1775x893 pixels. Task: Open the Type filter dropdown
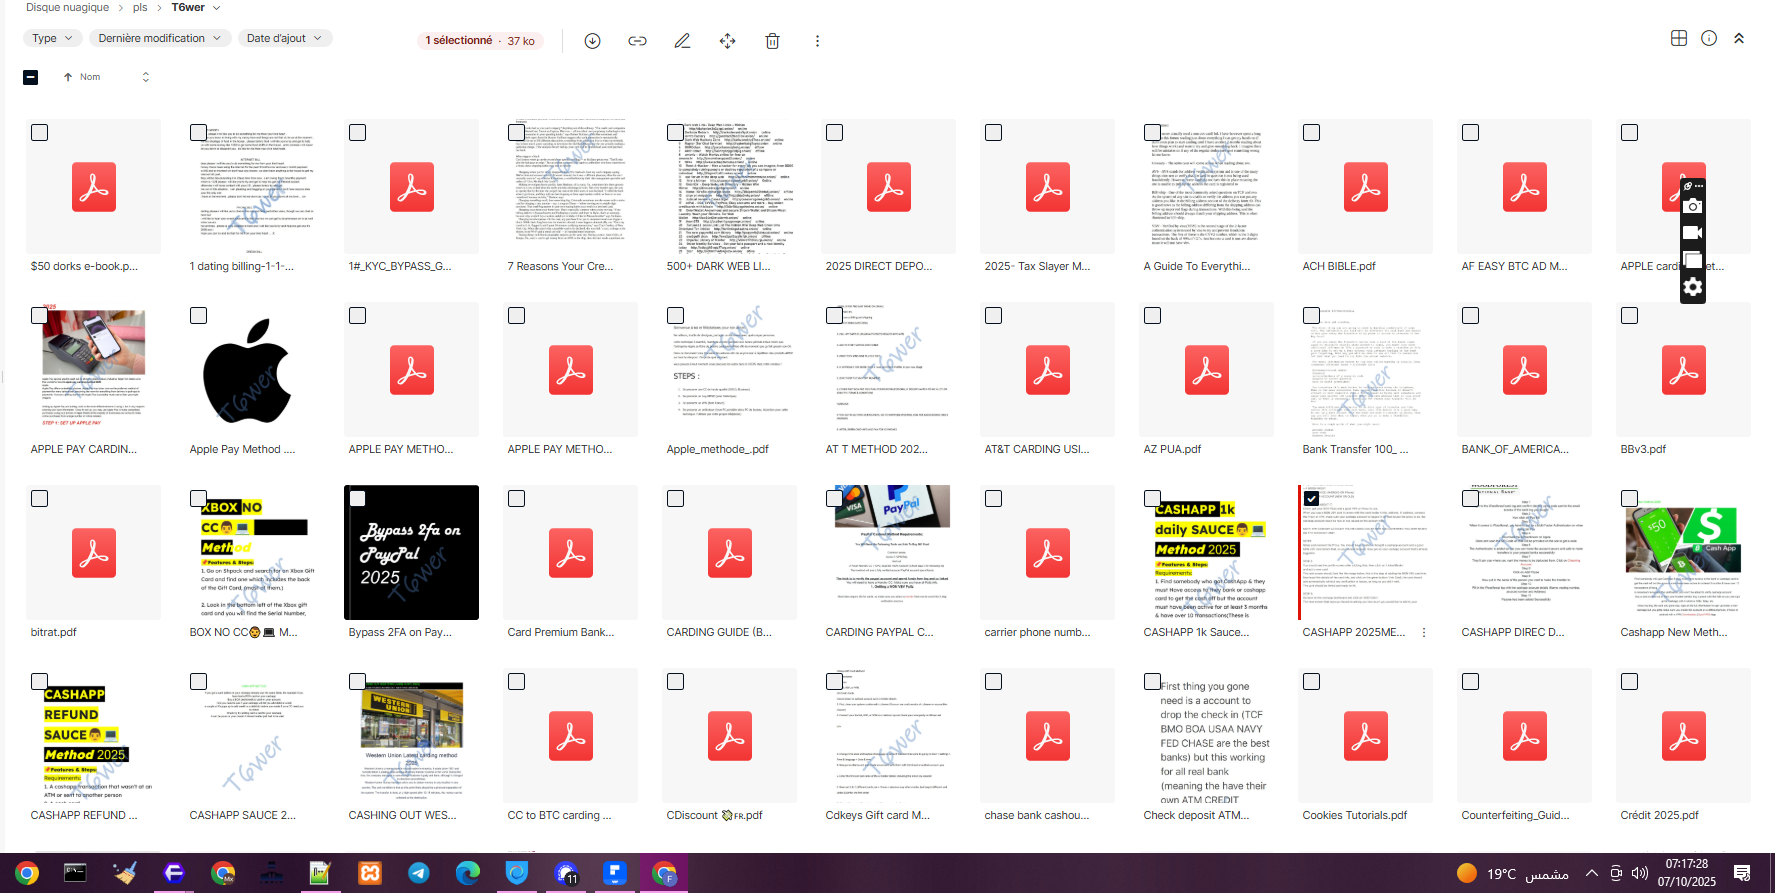(53, 38)
